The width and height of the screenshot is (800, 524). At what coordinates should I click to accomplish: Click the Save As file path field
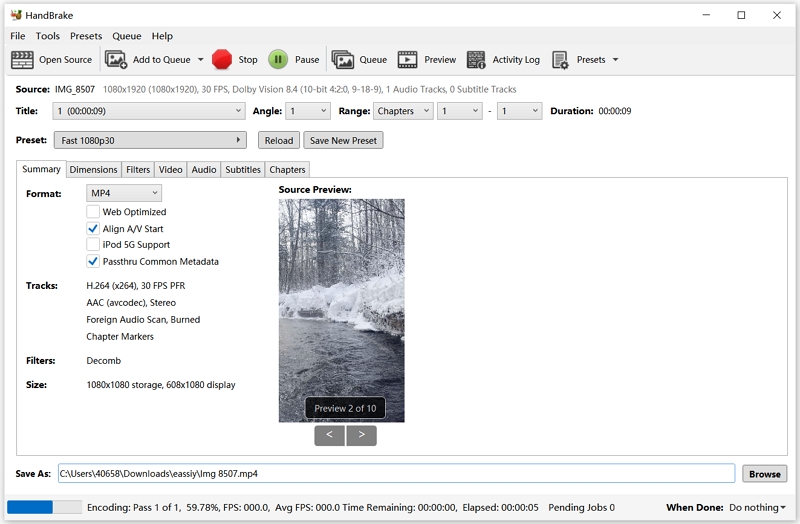pyautogui.click(x=396, y=473)
